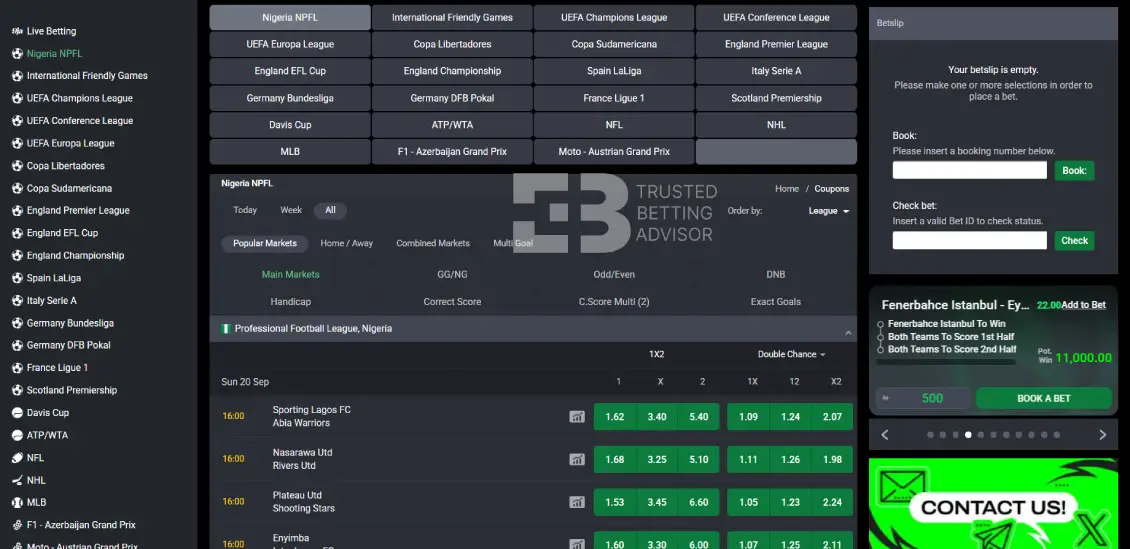The height and width of the screenshot is (549, 1130).
Task: Collapse Professional Football League, Nigeria section
Action: point(848,332)
